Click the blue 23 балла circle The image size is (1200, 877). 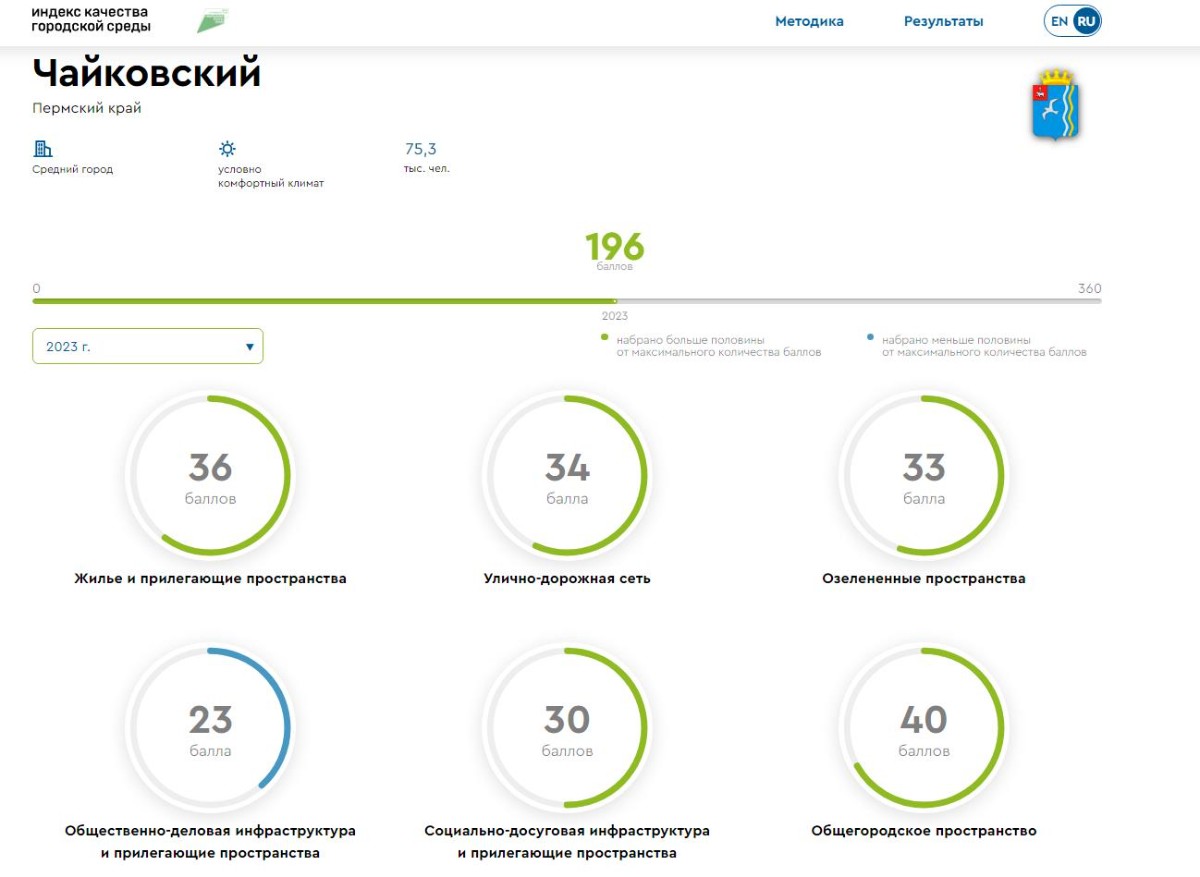[x=210, y=728]
